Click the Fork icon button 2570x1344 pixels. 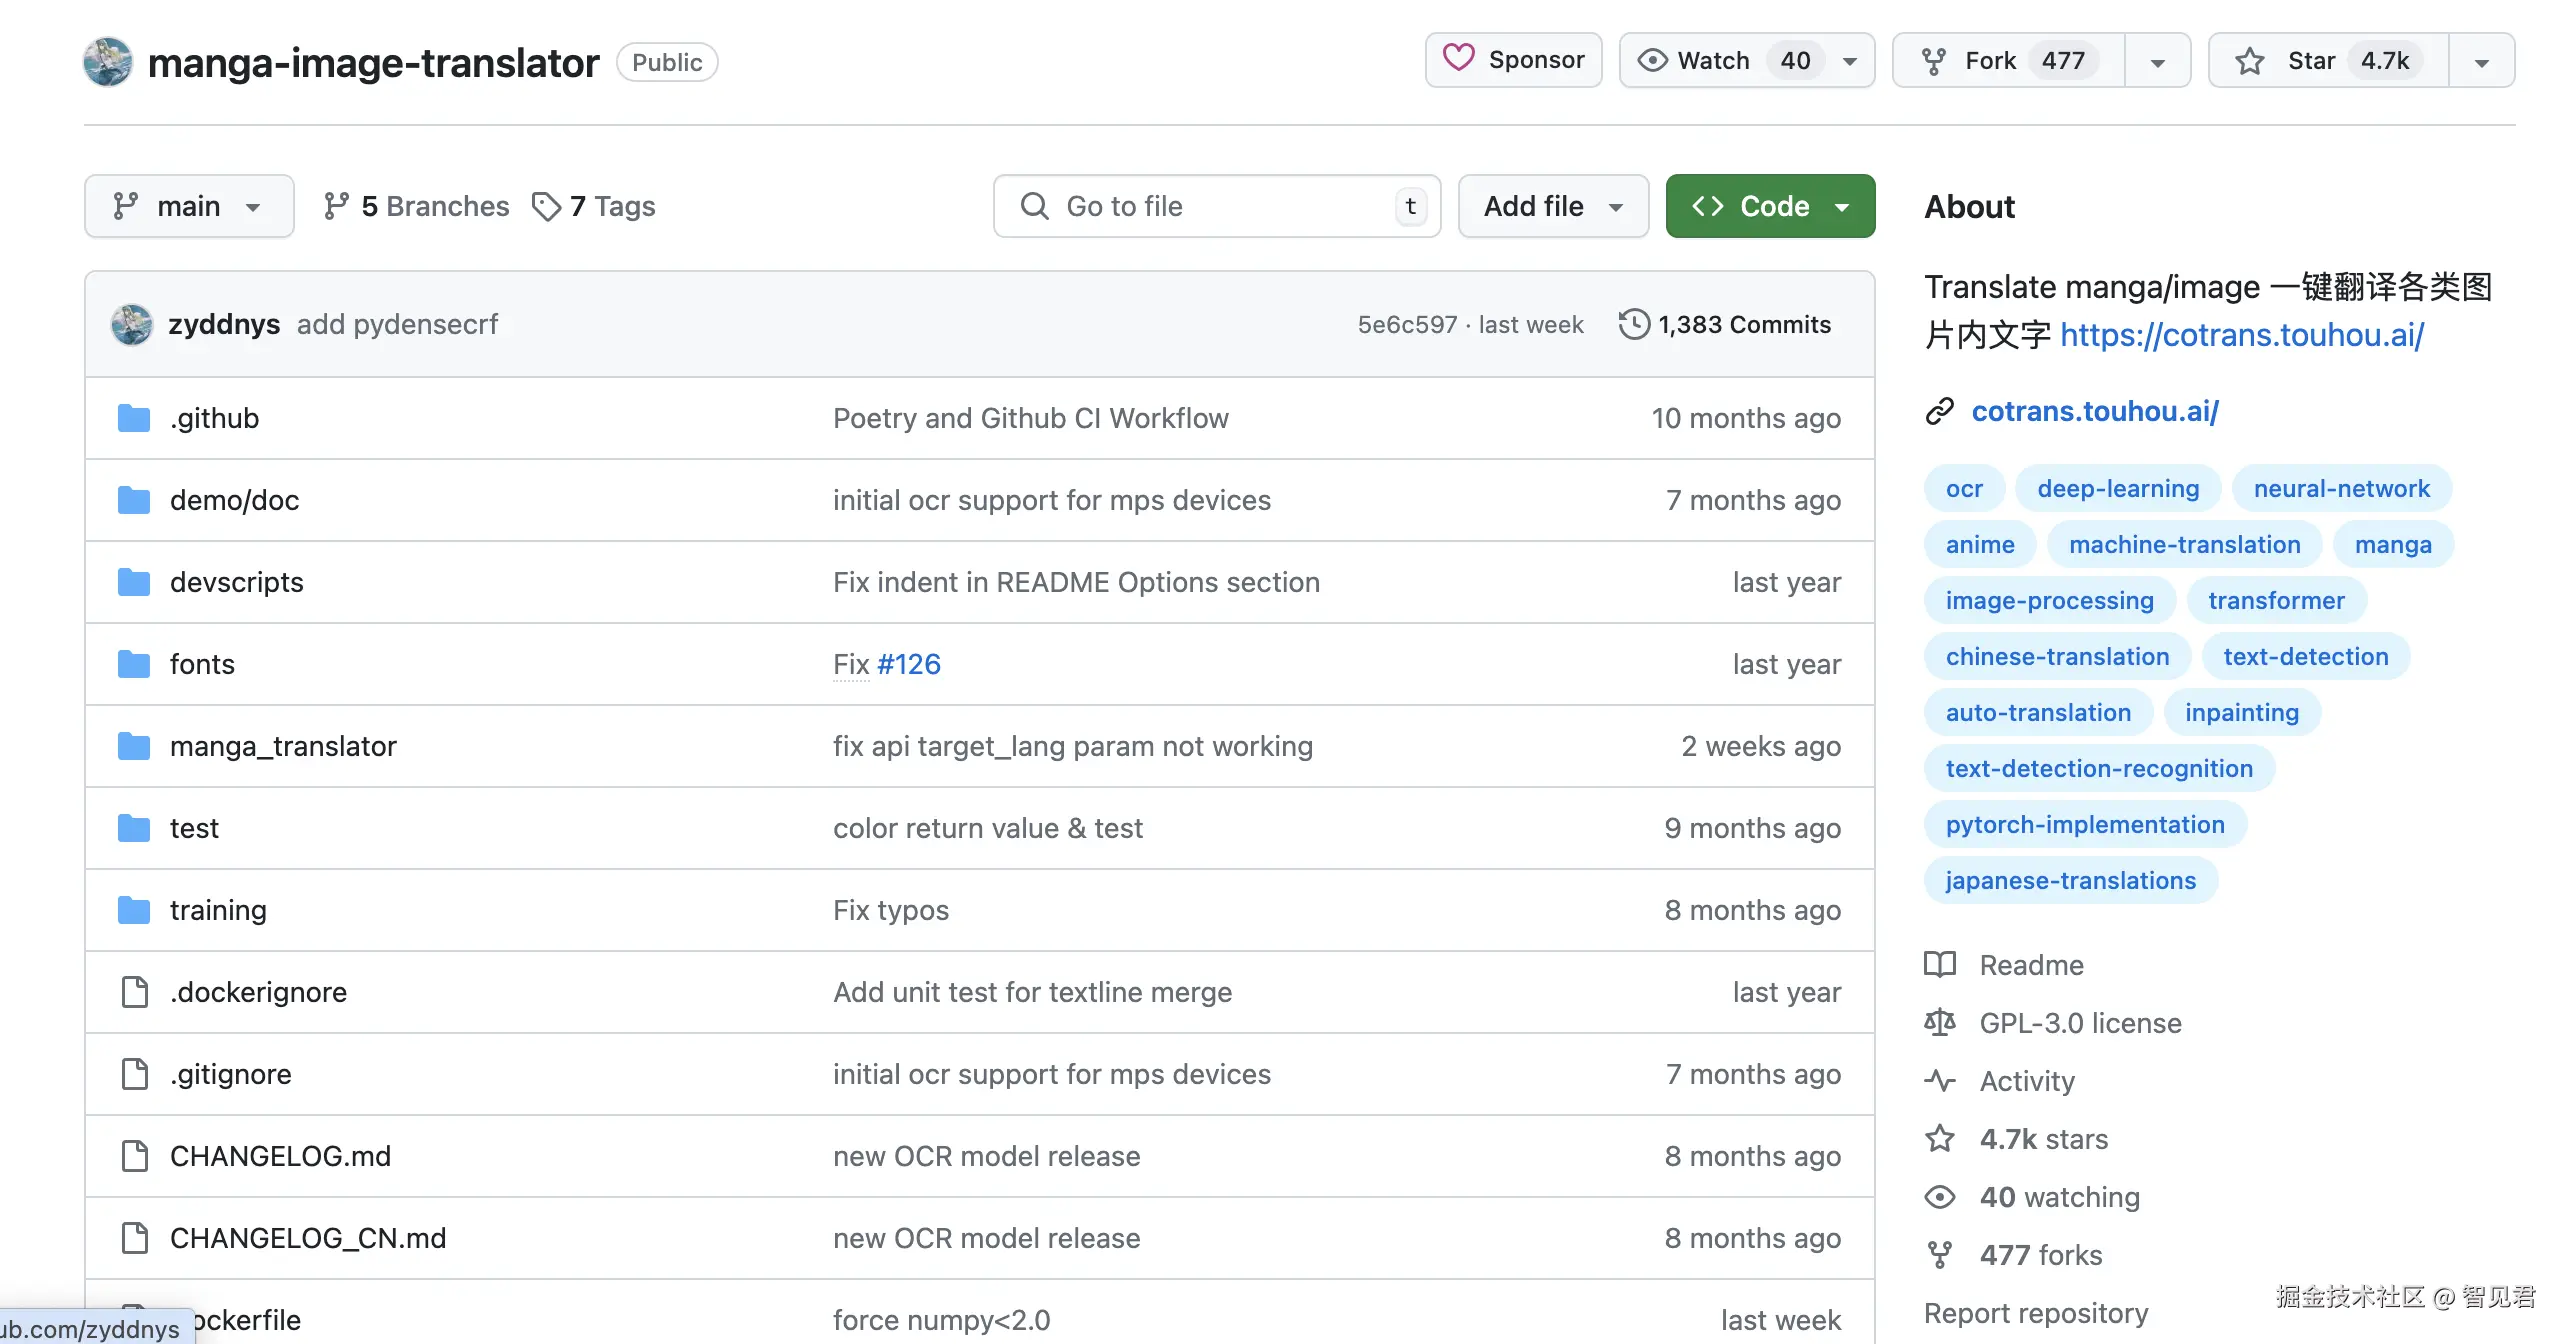pos(1934,61)
